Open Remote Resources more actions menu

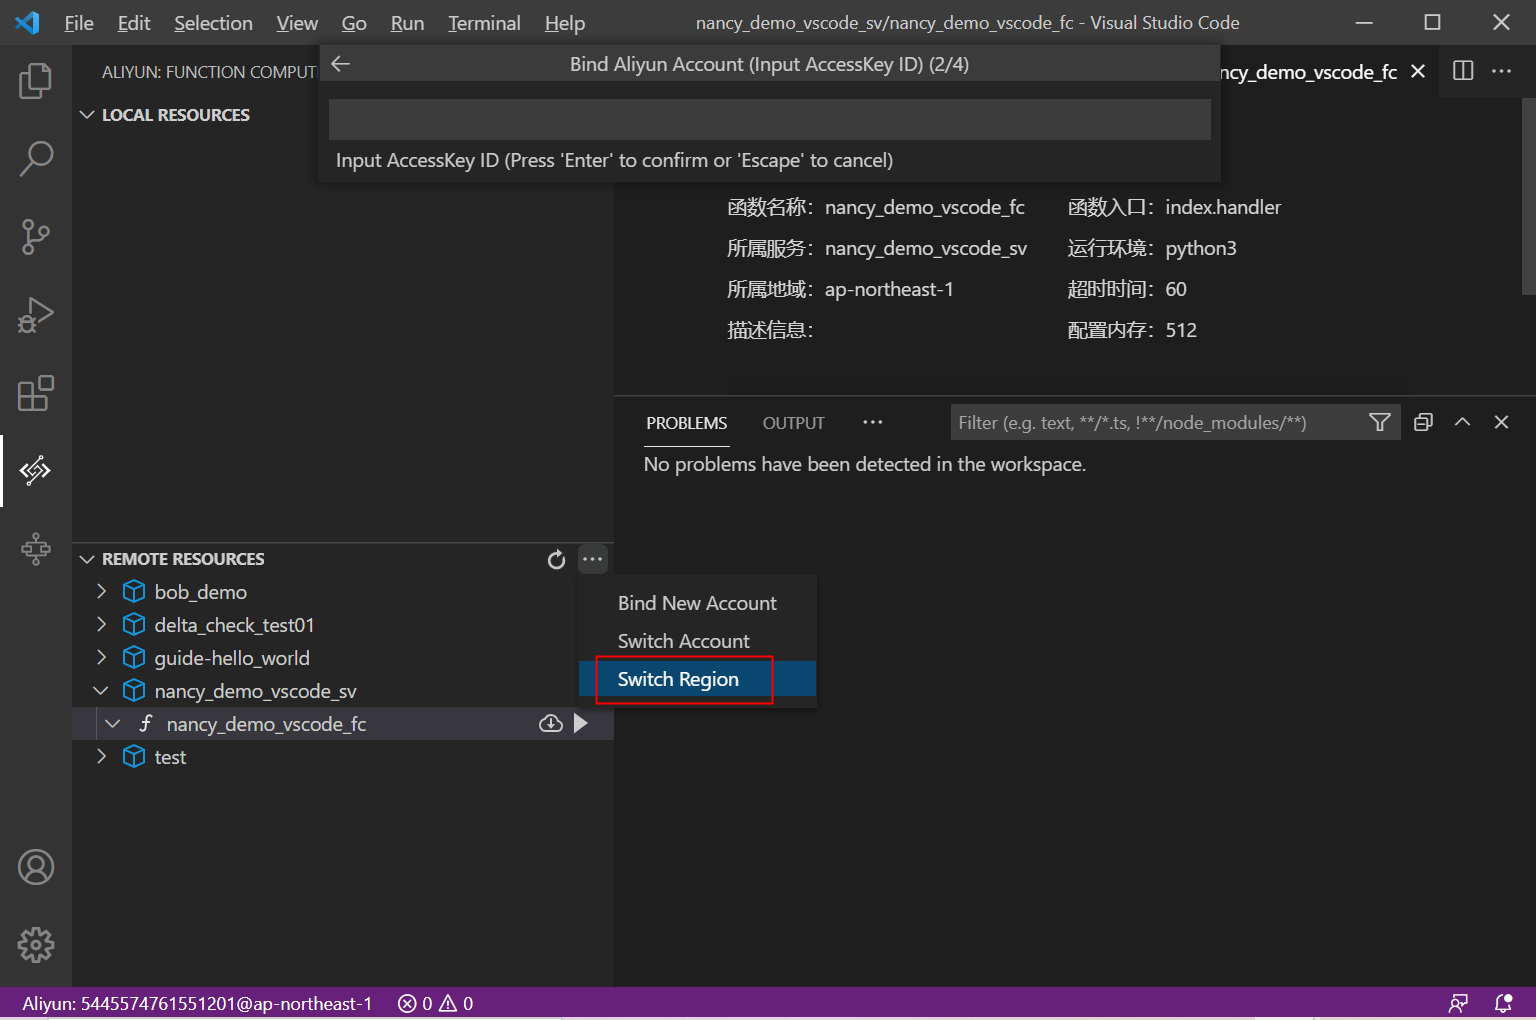pyautogui.click(x=593, y=559)
